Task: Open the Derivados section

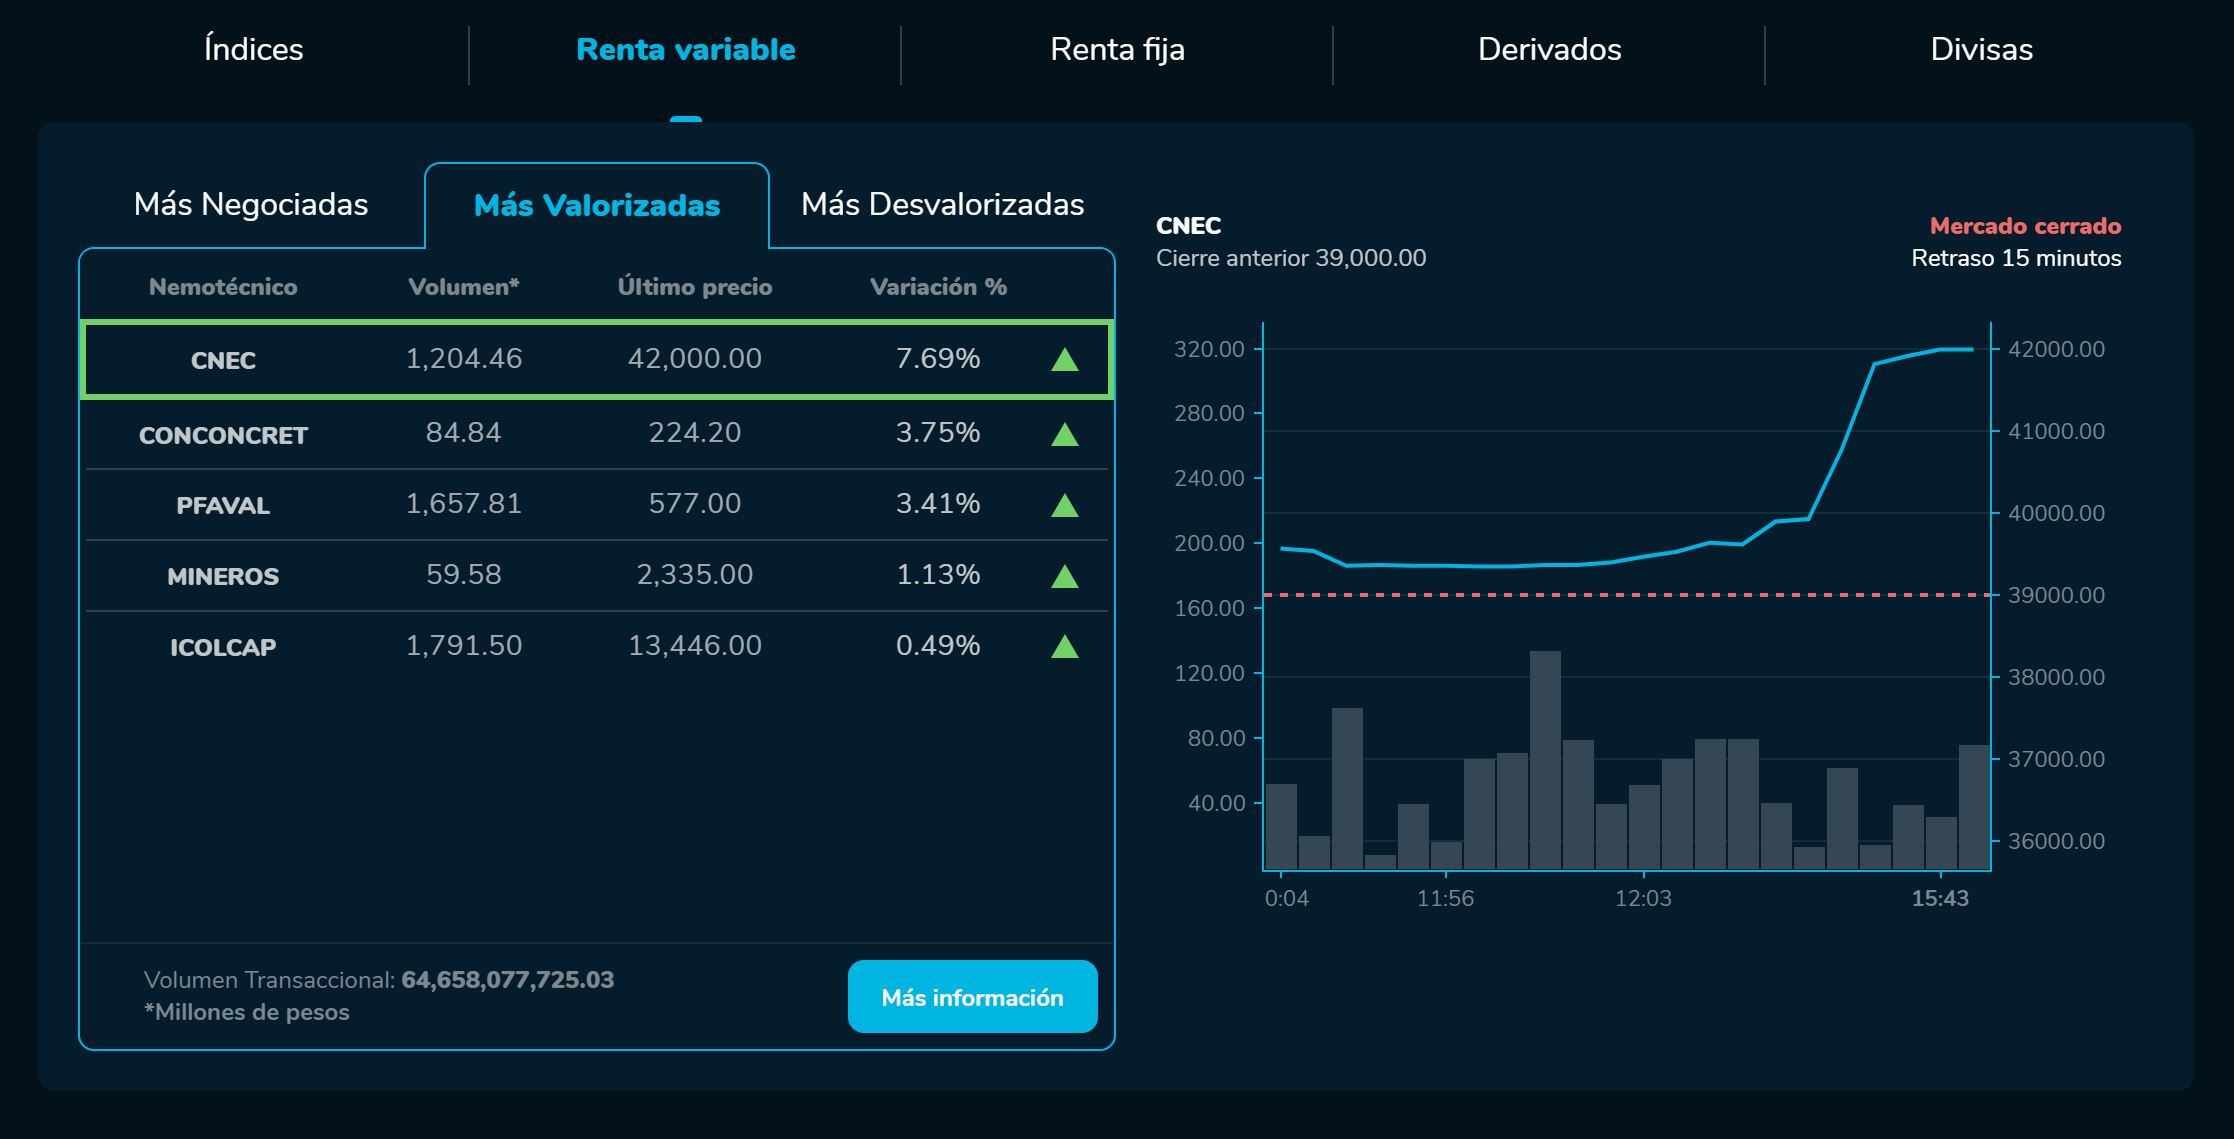Action: click(x=1549, y=49)
